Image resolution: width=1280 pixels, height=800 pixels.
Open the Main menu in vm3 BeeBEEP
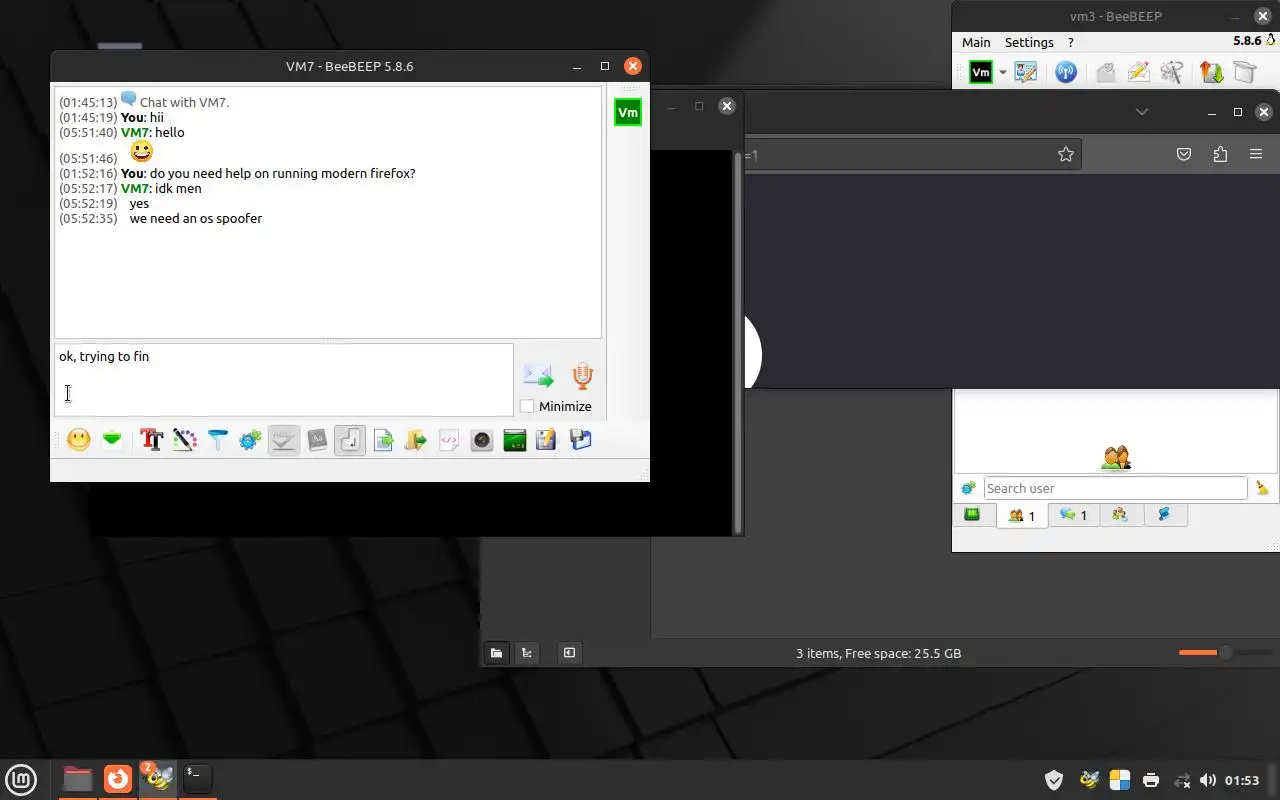pos(976,42)
